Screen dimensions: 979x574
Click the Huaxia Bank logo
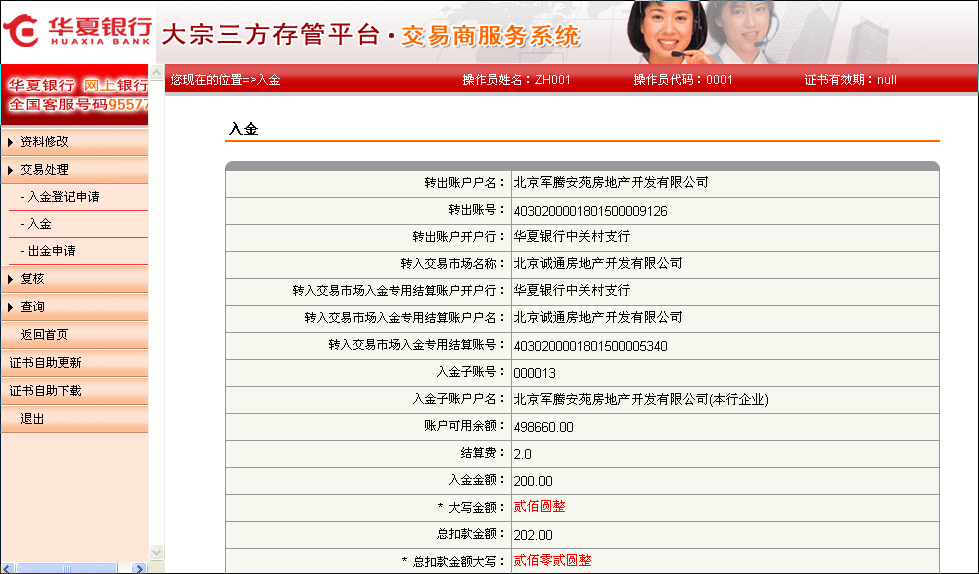coord(77,30)
